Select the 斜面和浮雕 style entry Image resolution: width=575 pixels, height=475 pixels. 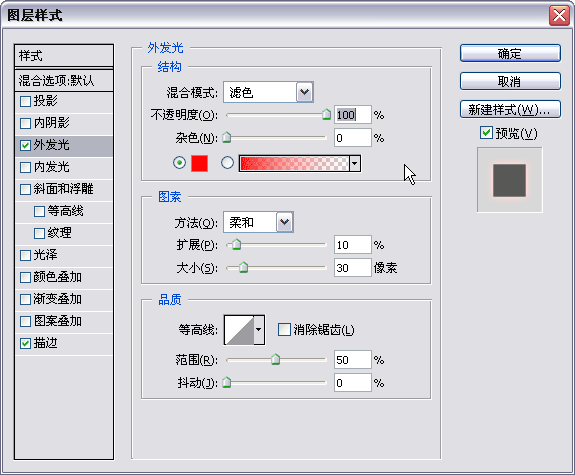point(64,189)
